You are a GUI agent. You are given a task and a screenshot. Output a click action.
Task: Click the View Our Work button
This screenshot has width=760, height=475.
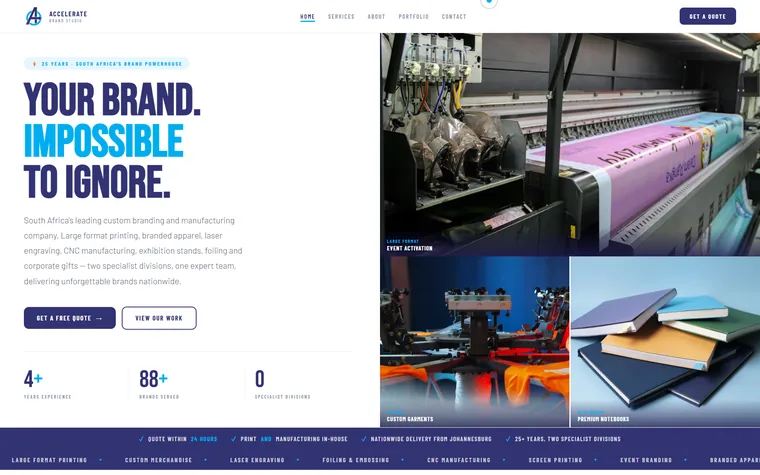159,318
